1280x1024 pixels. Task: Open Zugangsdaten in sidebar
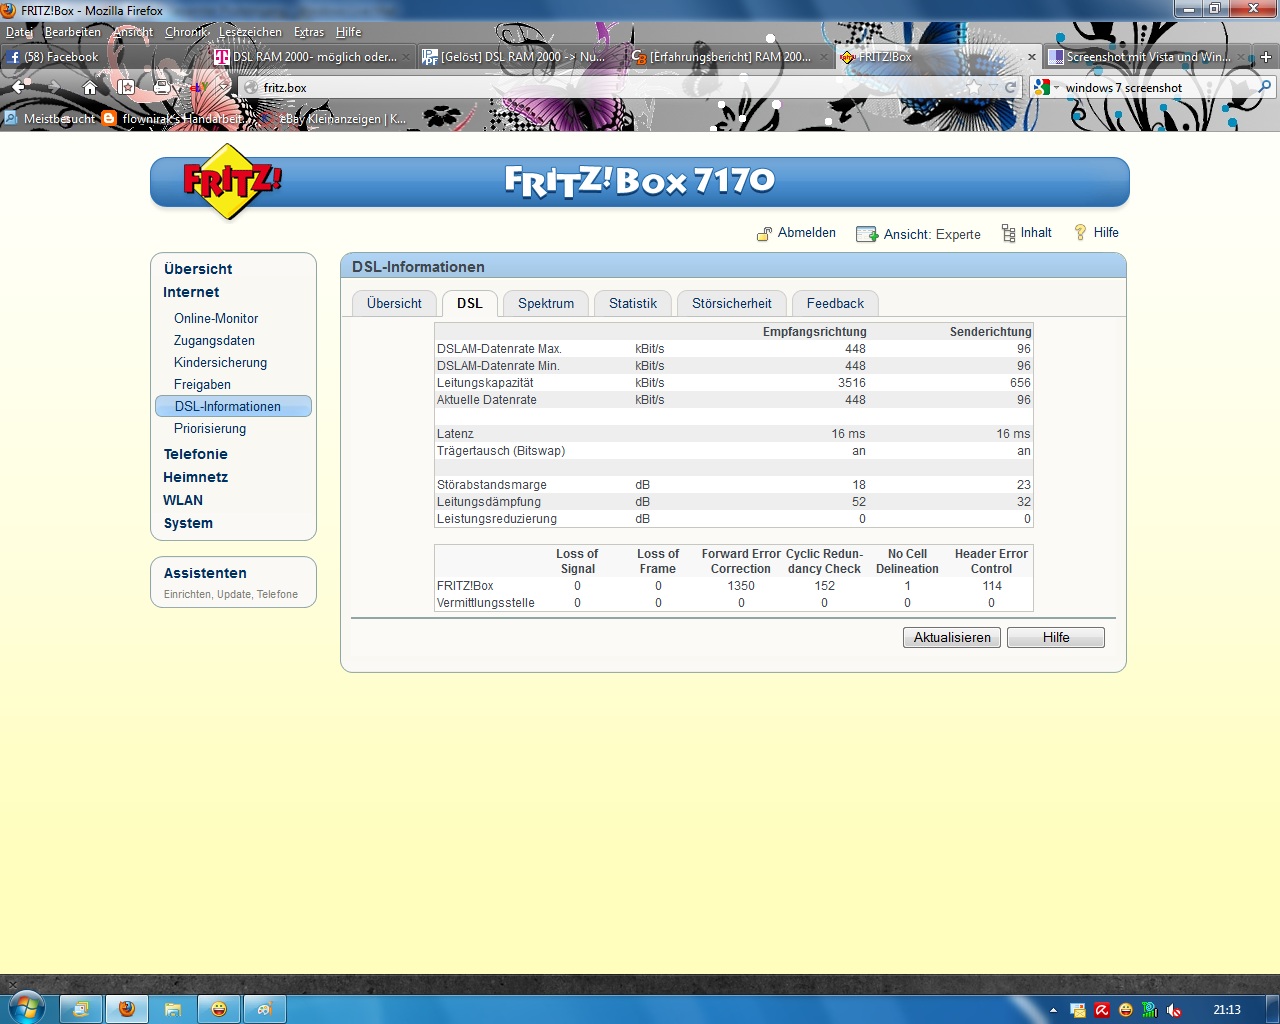click(214, 340)
